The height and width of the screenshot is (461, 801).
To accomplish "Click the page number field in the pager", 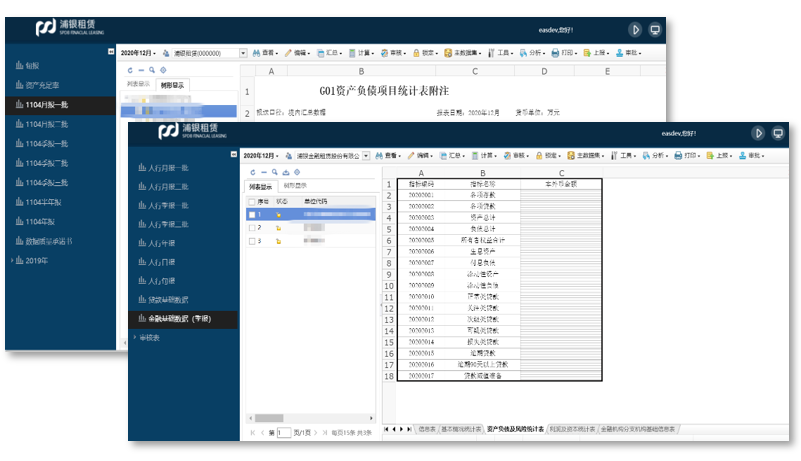I will (x=284, y=432).
